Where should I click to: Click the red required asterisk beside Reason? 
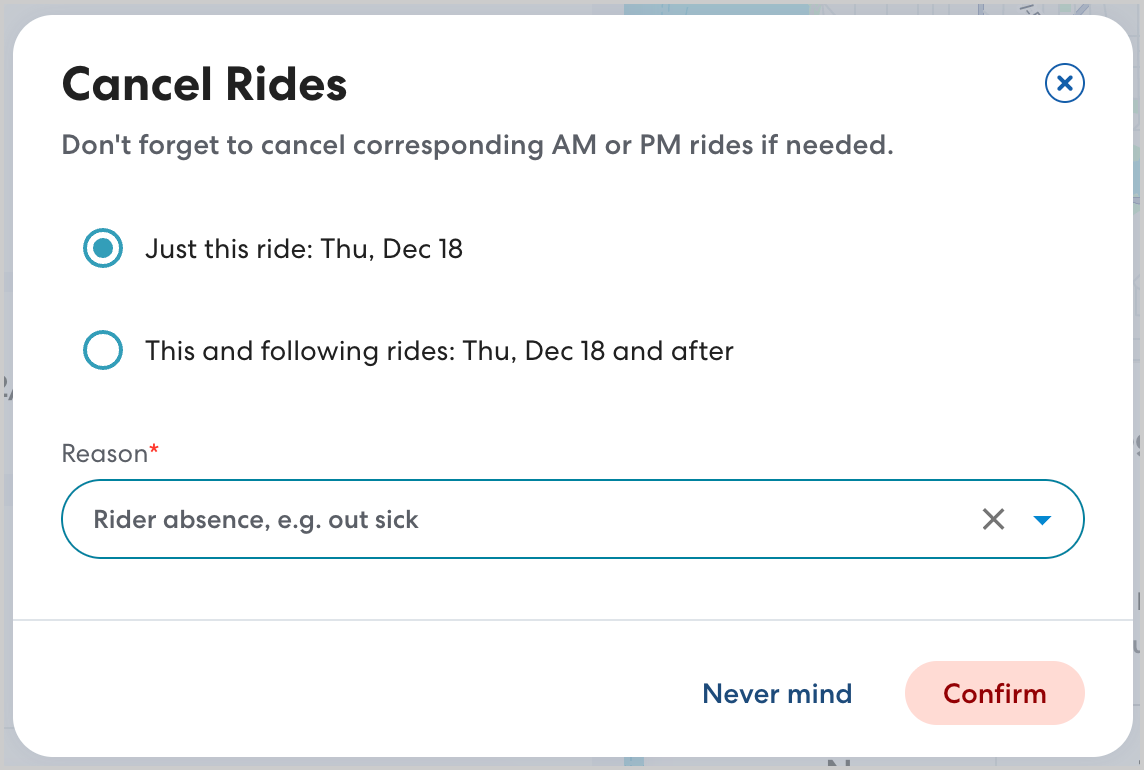pos(155,452)
